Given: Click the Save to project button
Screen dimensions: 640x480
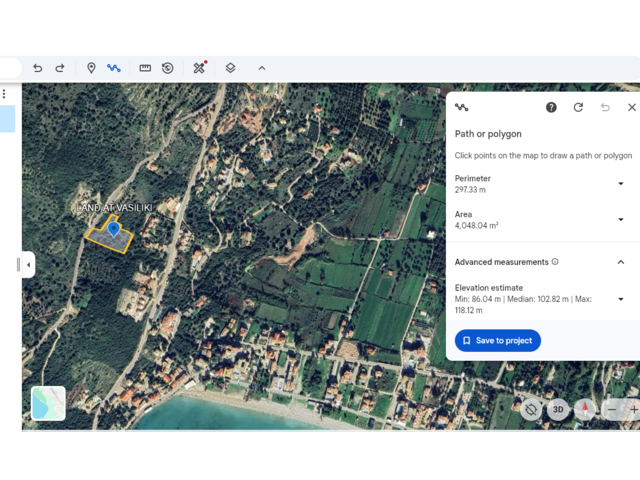Looking at the screenshot, I should click(498, 340).
